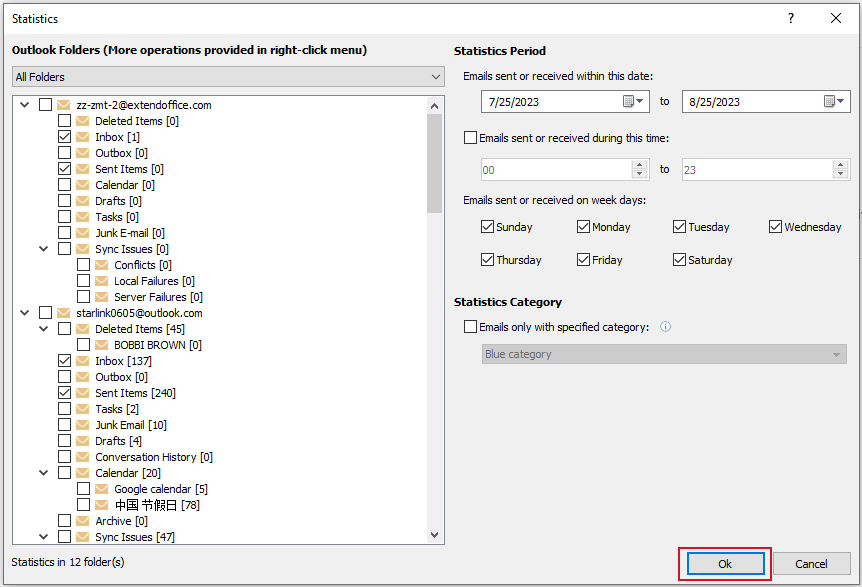Click the help question mark in title bar
Screen dimensions: 862x587
[x=791, y=18]
